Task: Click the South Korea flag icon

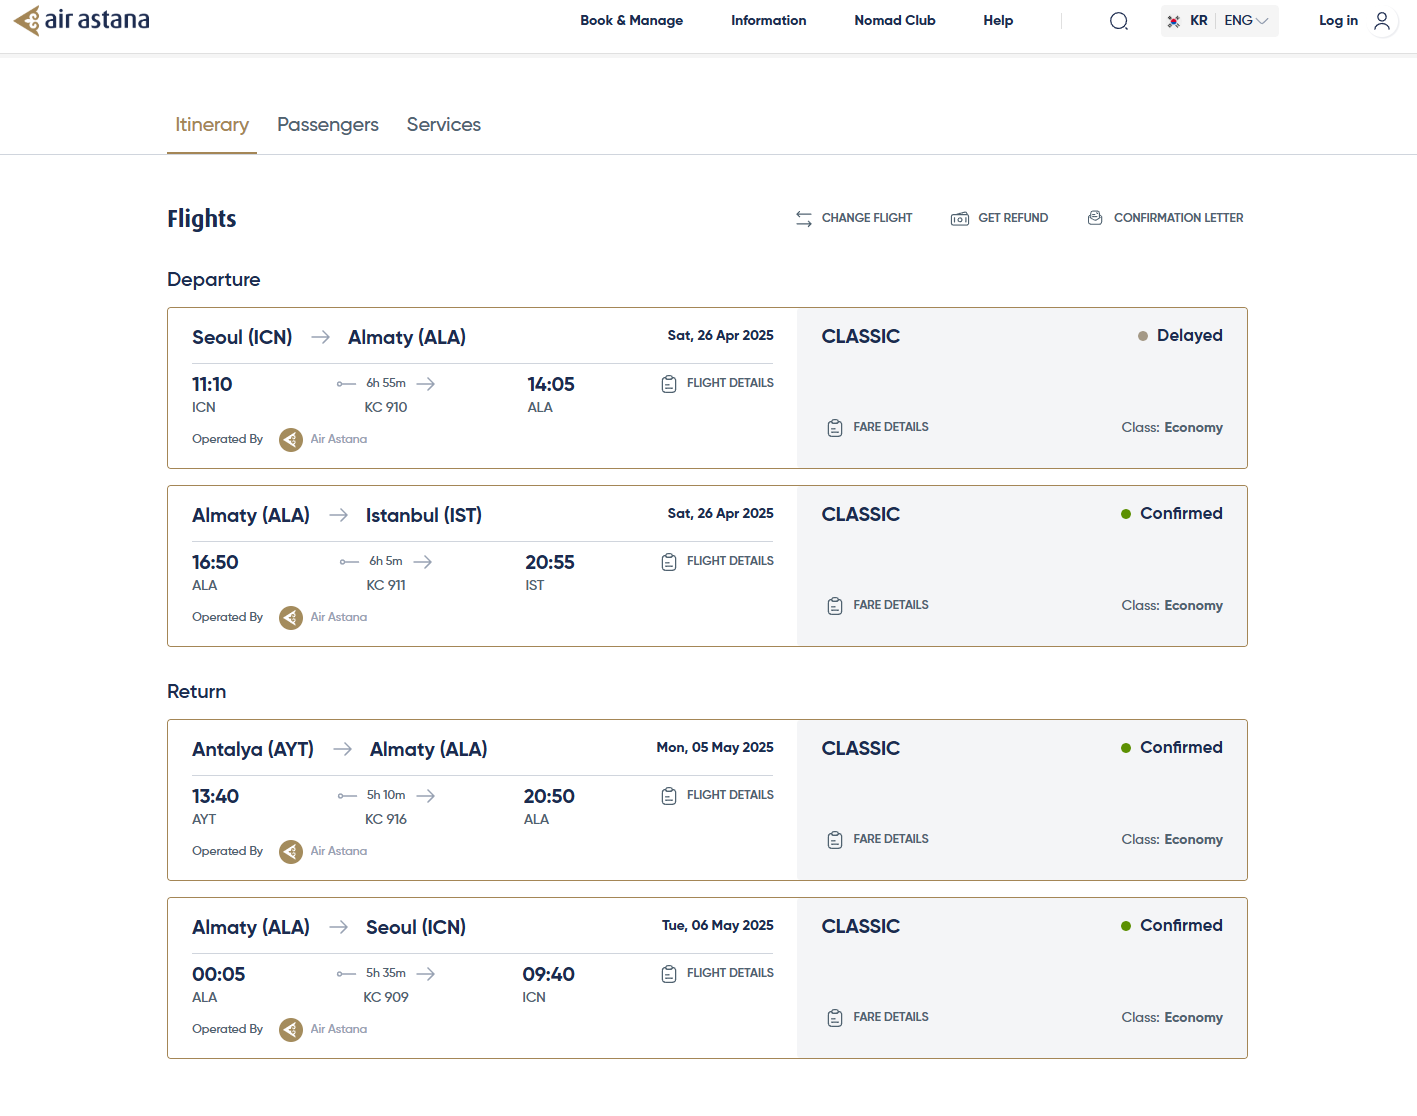Action: 1174,21
